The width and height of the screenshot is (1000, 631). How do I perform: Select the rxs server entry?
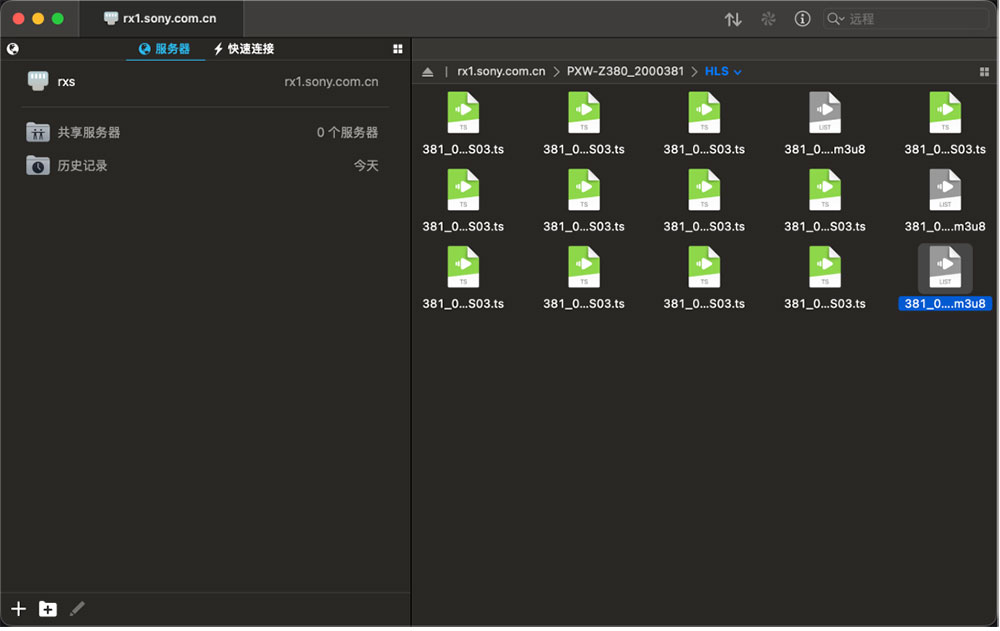[203, 82]
